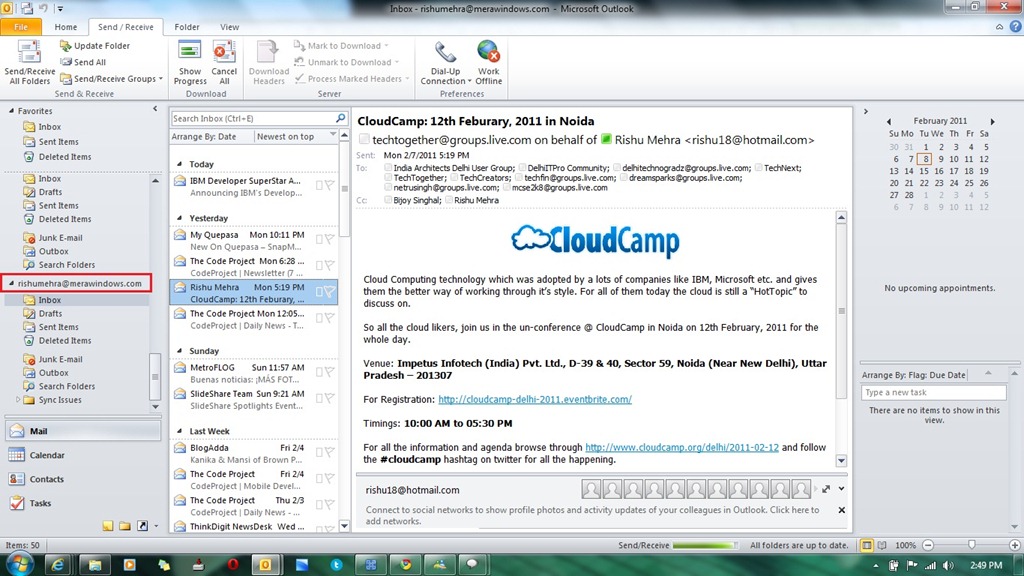Click Cancel All icon

coord(224,63)
